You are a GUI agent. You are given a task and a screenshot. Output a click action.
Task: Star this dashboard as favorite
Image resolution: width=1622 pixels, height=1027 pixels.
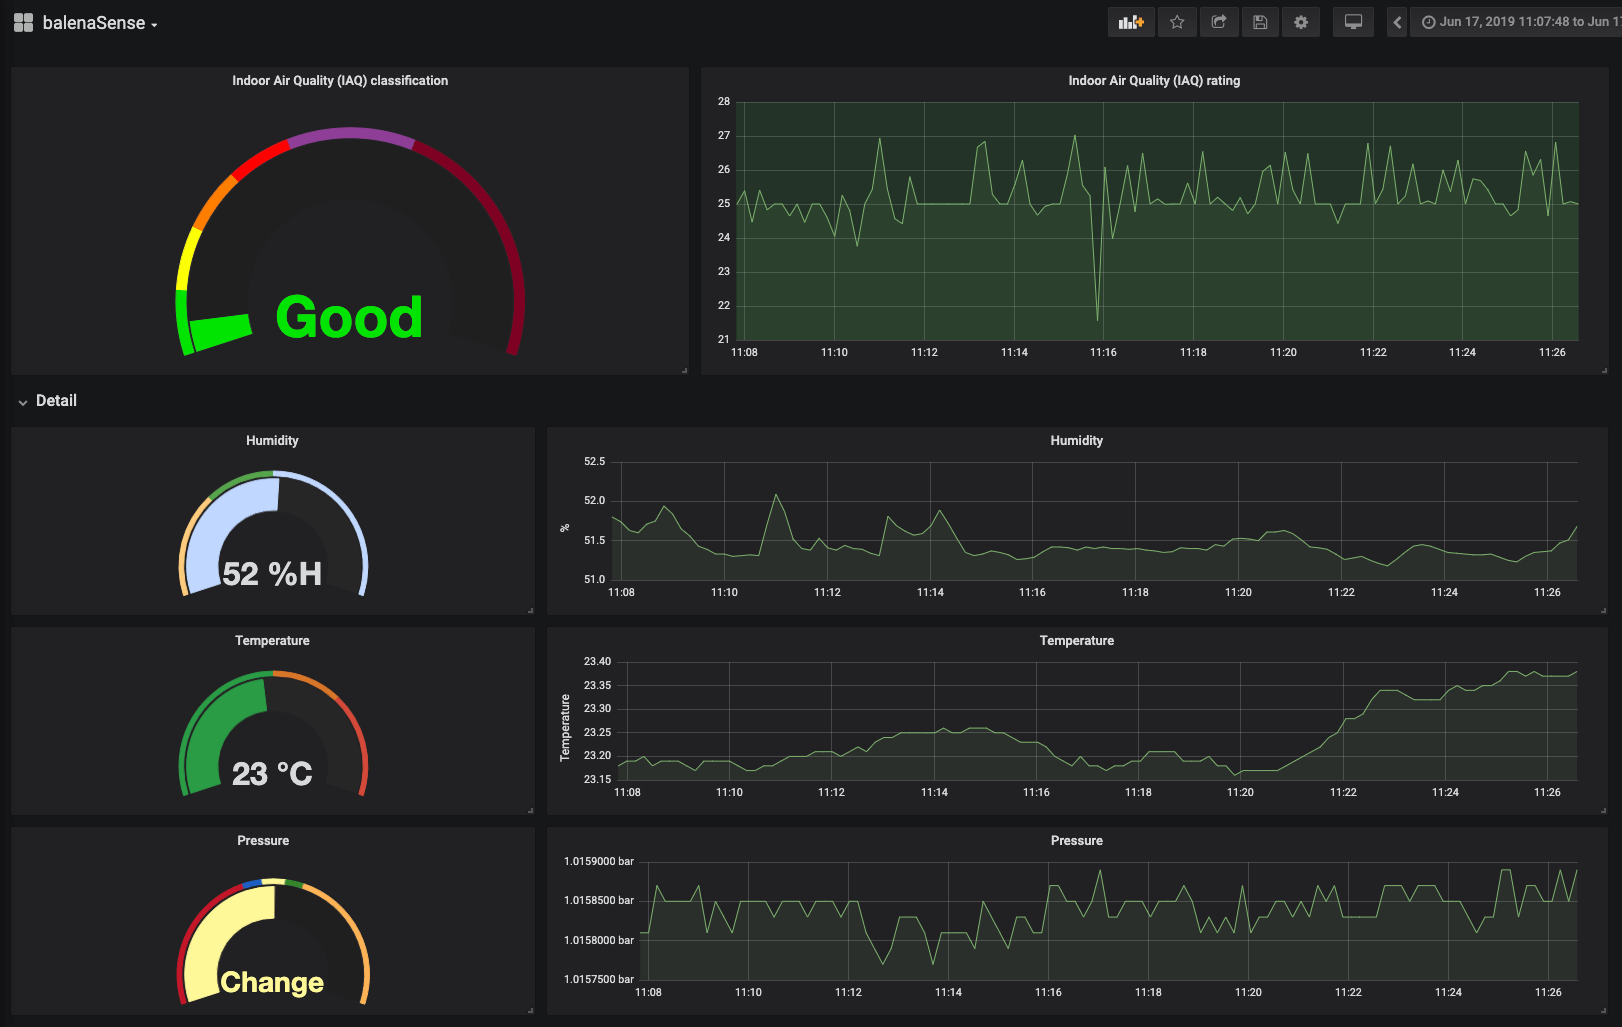click(x=1177, y=22)
